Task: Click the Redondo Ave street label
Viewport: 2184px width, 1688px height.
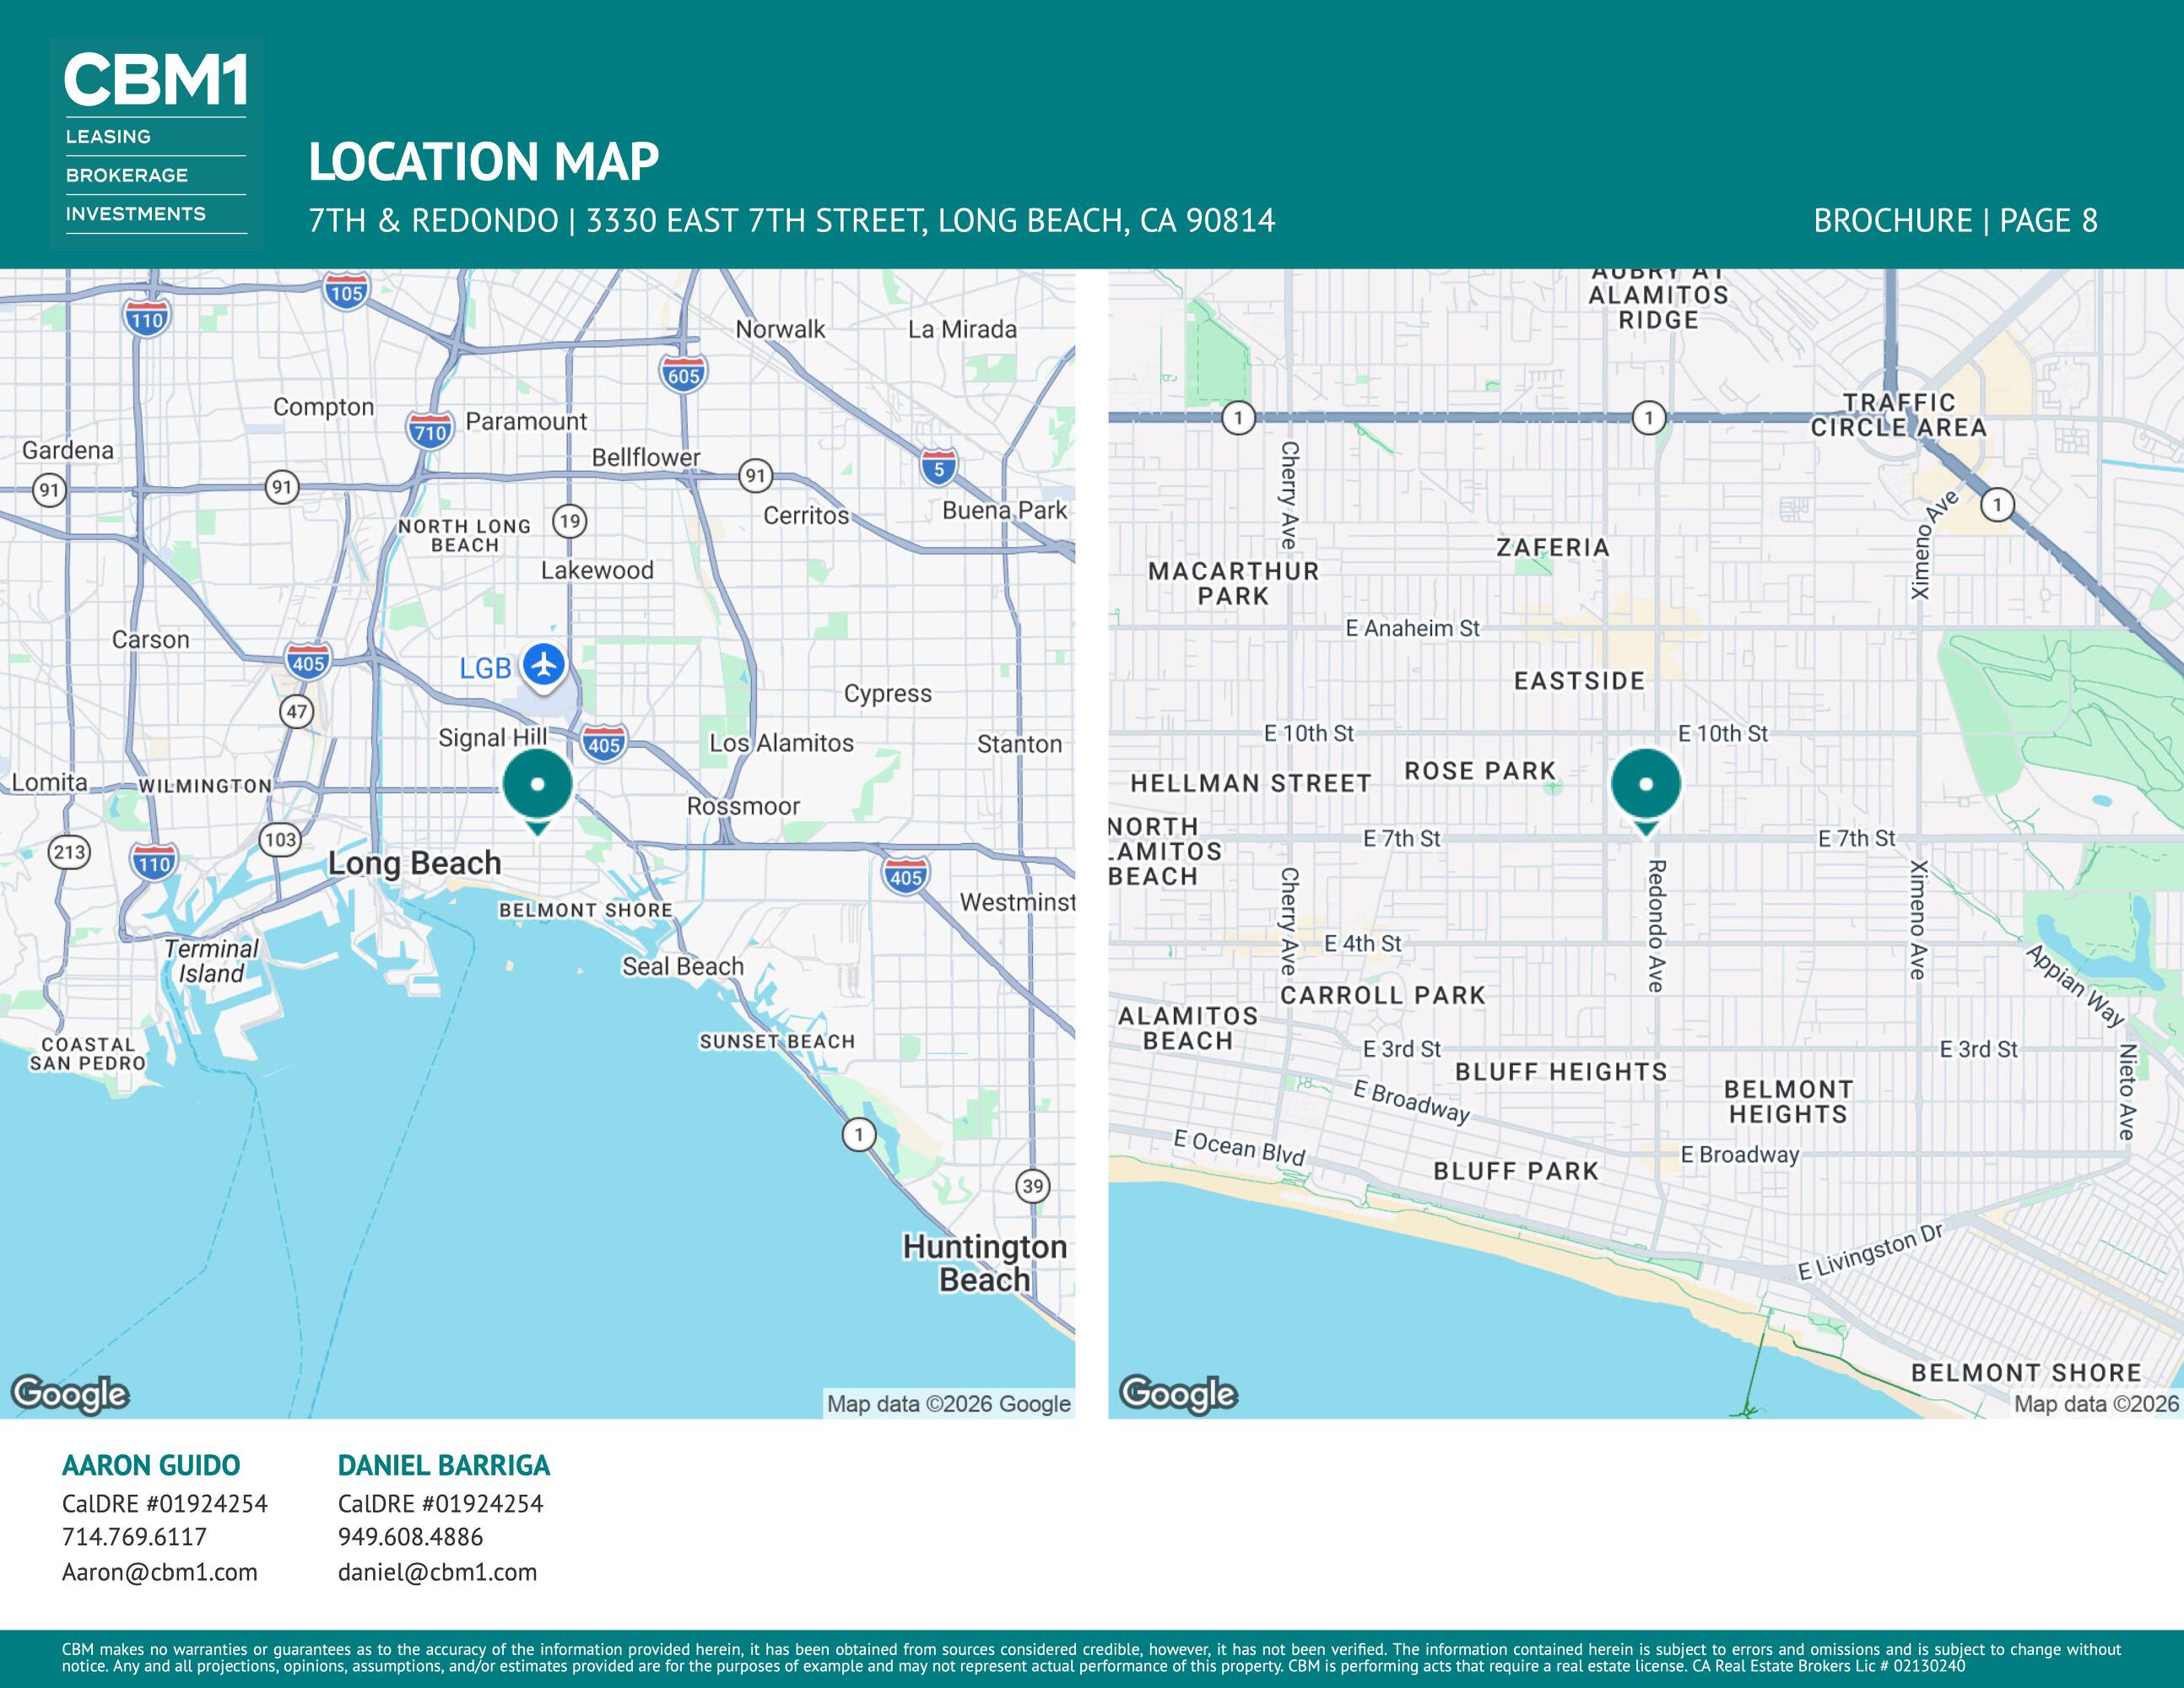Action: point(1656,926)
